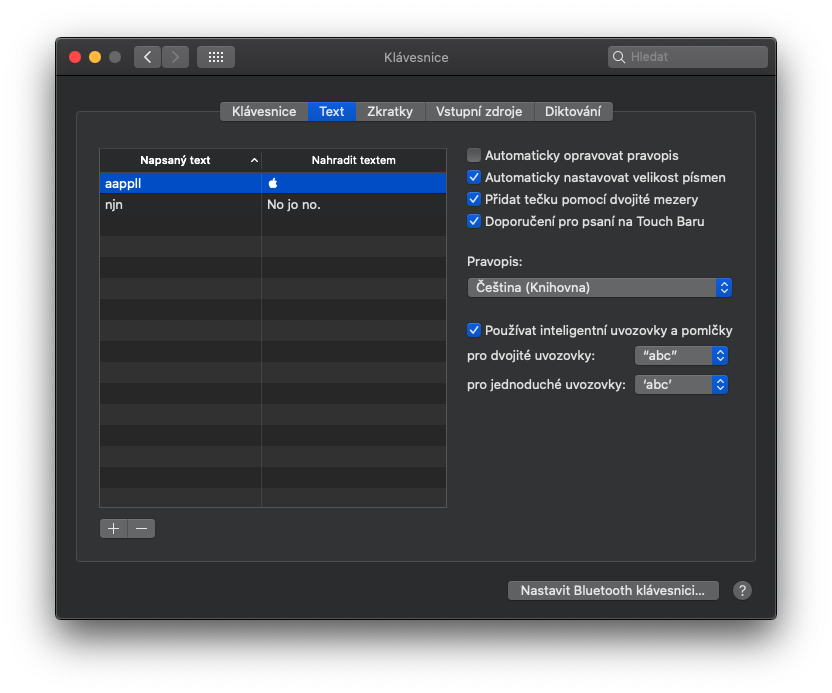This screenshot has width=832, height=693.
Task: Remove selected entry with the minus icon
Action: tap(141, 528)
